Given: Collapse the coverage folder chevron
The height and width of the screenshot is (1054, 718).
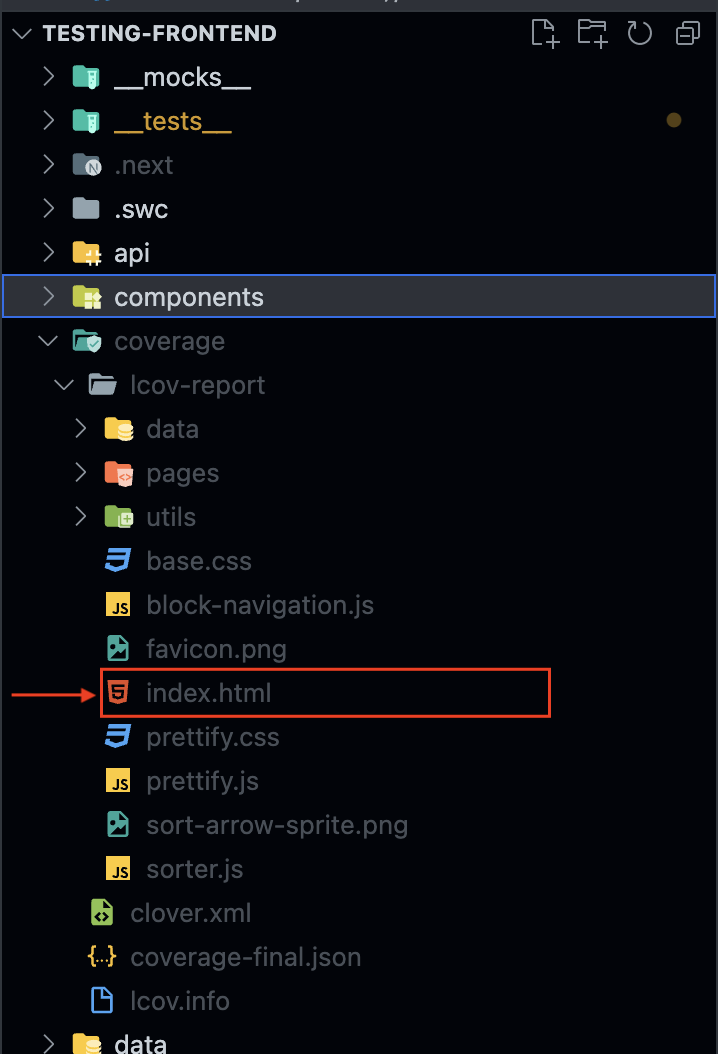Looking at the screenshot, I should coord(47,340).
